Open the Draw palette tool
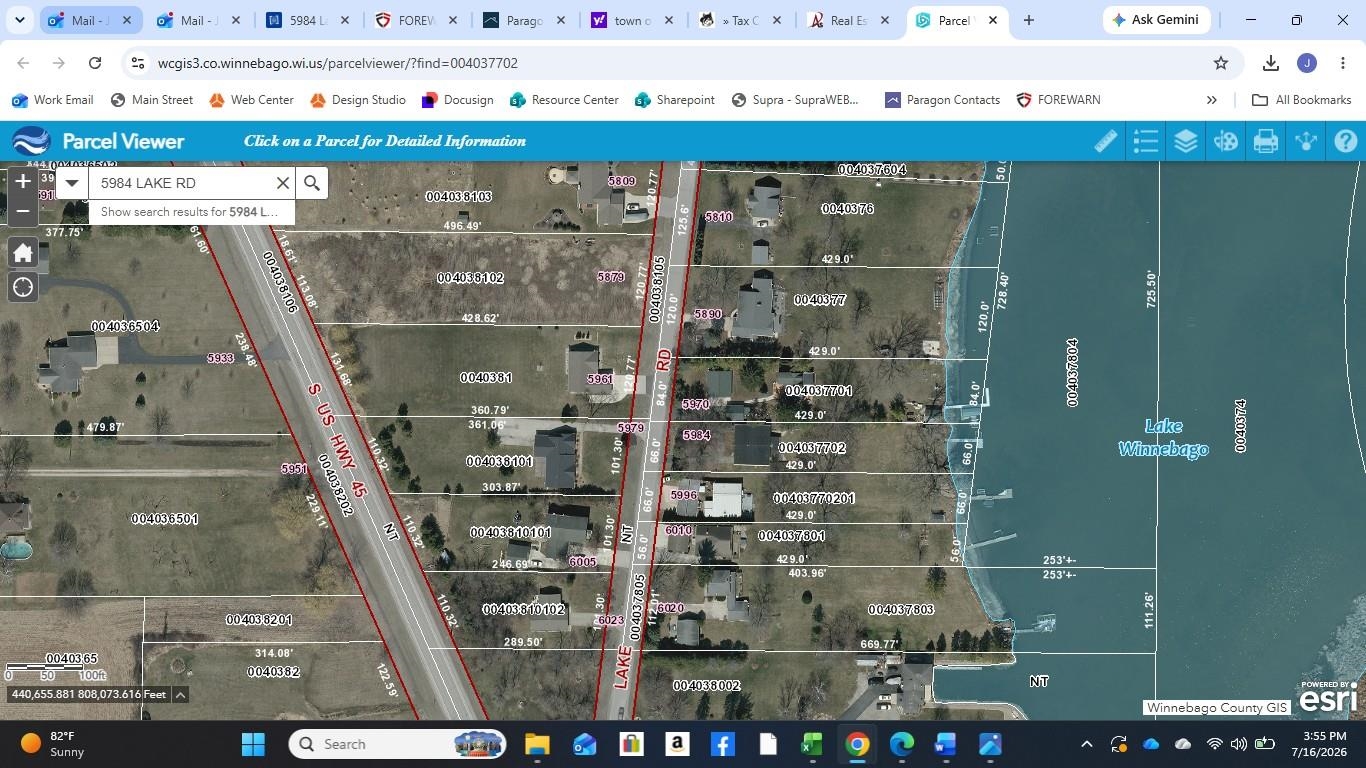The width and height of the screenshot is (1366, 768). (x=1226, y=141)
